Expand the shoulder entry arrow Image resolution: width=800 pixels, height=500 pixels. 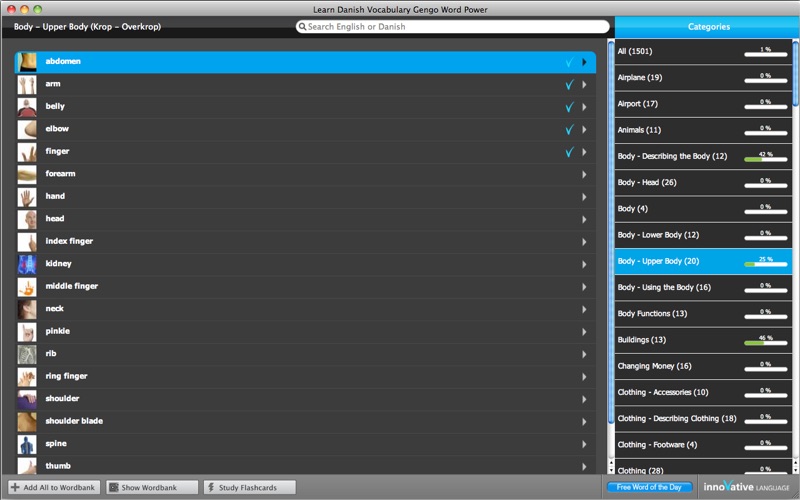tap(584, 399)
